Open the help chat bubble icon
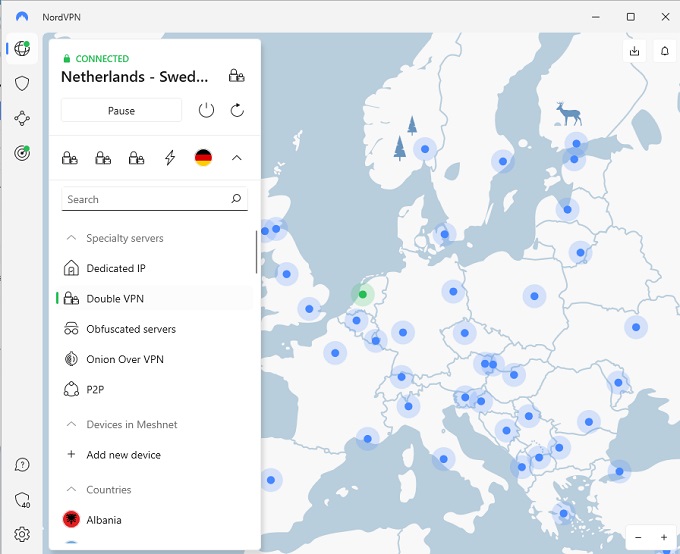 [22, 465]
